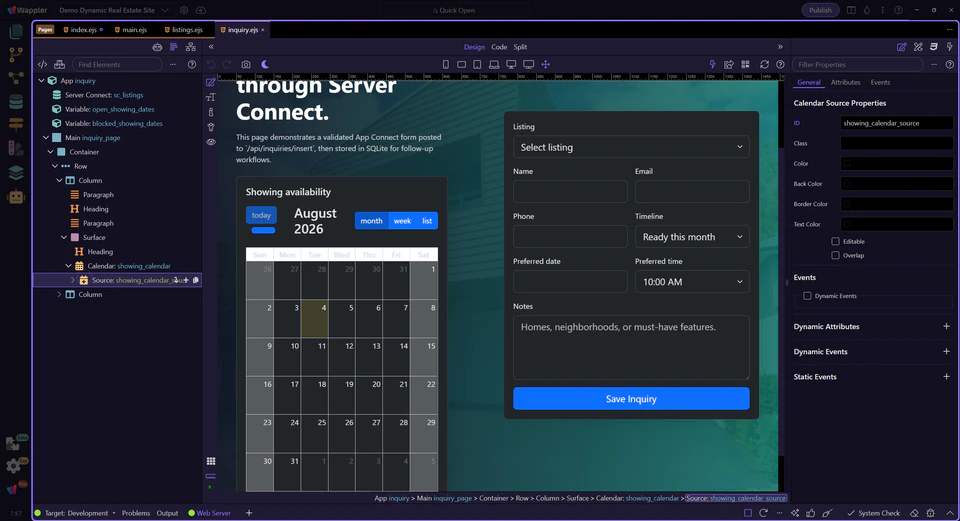Click the code view icon beside Find Elements
The width and height of the screenshot is (960, 521).
click(42, 64)
